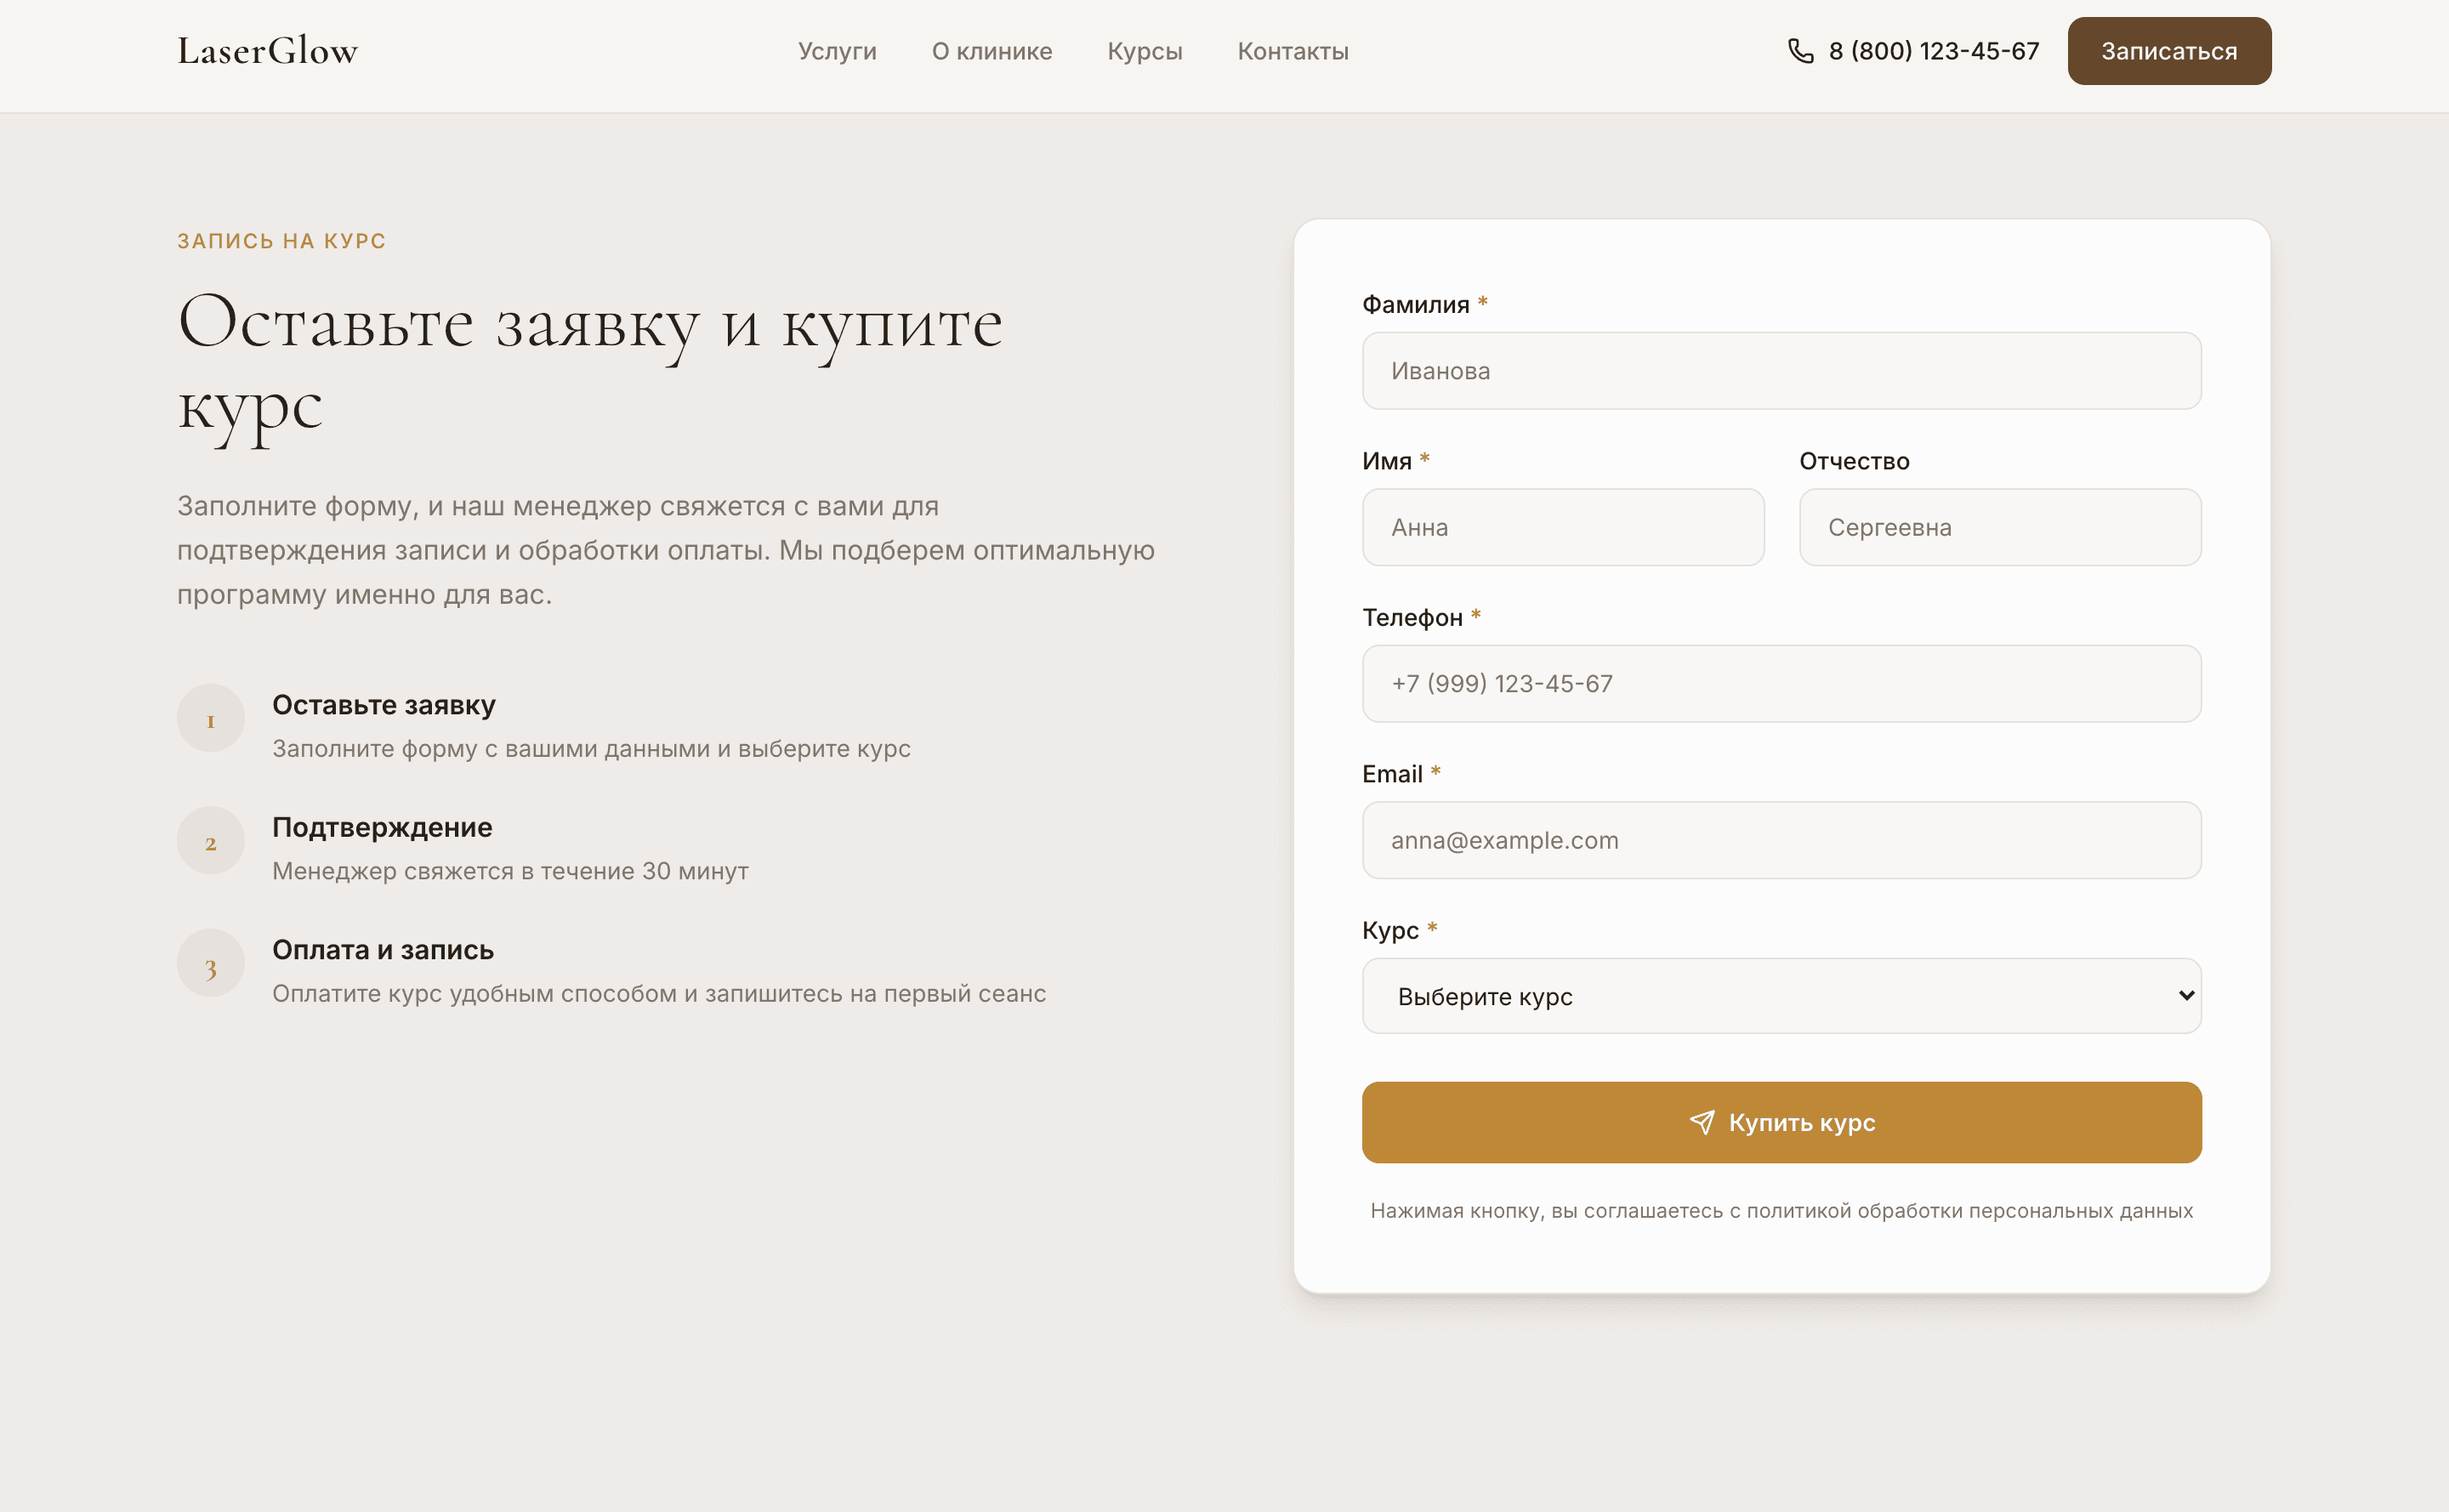Select the Отчество text field
Viewport: 2449px width, 1512px height.
(2000, 527)
